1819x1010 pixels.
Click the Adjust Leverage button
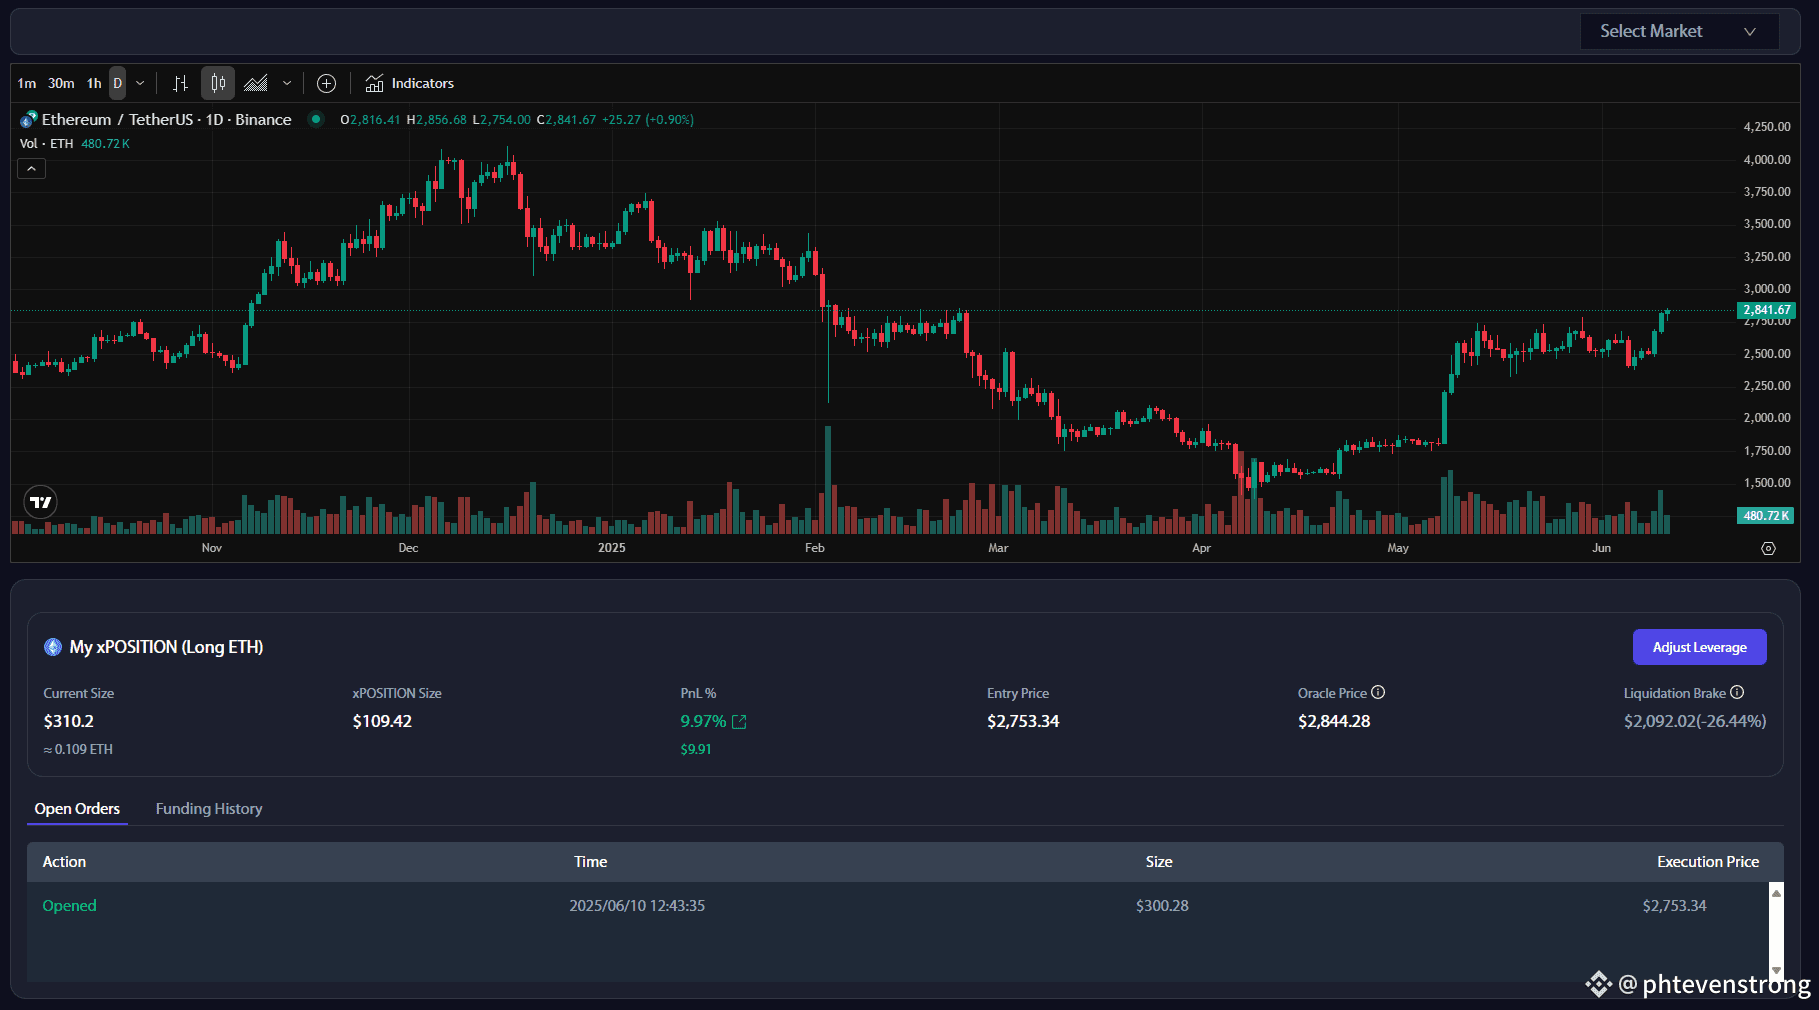[x=1699, y=647]
